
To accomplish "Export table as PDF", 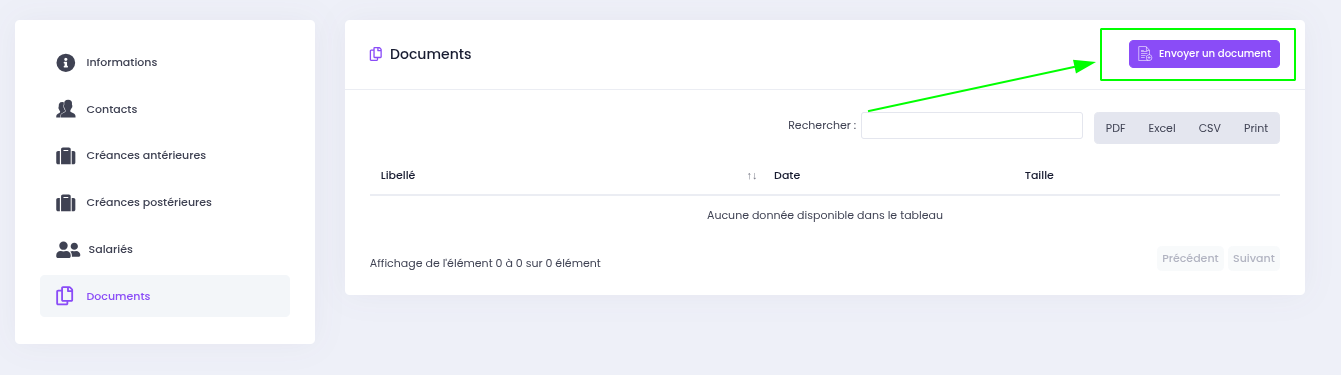I will [1116, 128].
